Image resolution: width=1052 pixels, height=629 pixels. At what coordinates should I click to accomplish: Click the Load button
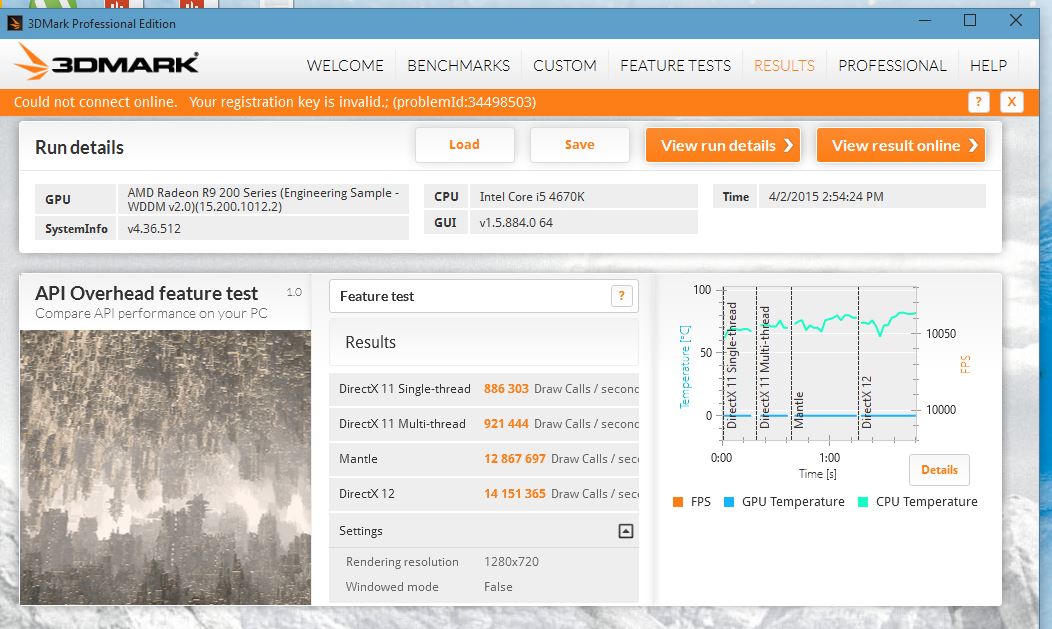(x=464, y=145)
